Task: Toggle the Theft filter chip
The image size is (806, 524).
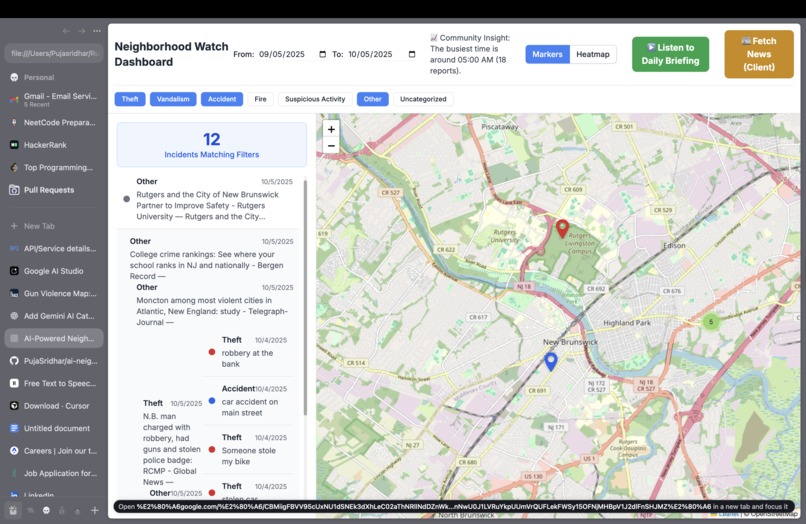Action: click(130, 99)
